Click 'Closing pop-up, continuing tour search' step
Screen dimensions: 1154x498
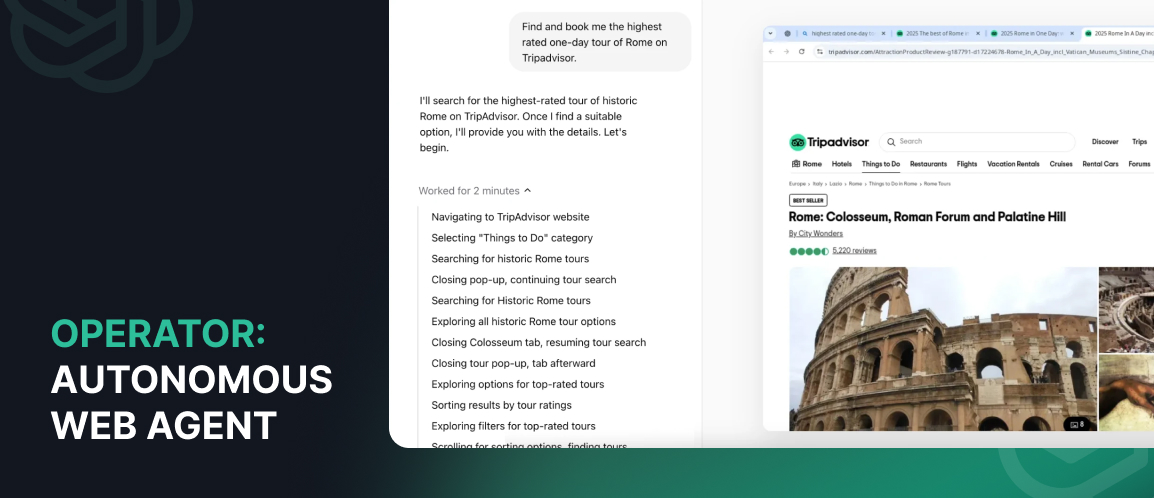pyautogui.click(x=524, y=280)
